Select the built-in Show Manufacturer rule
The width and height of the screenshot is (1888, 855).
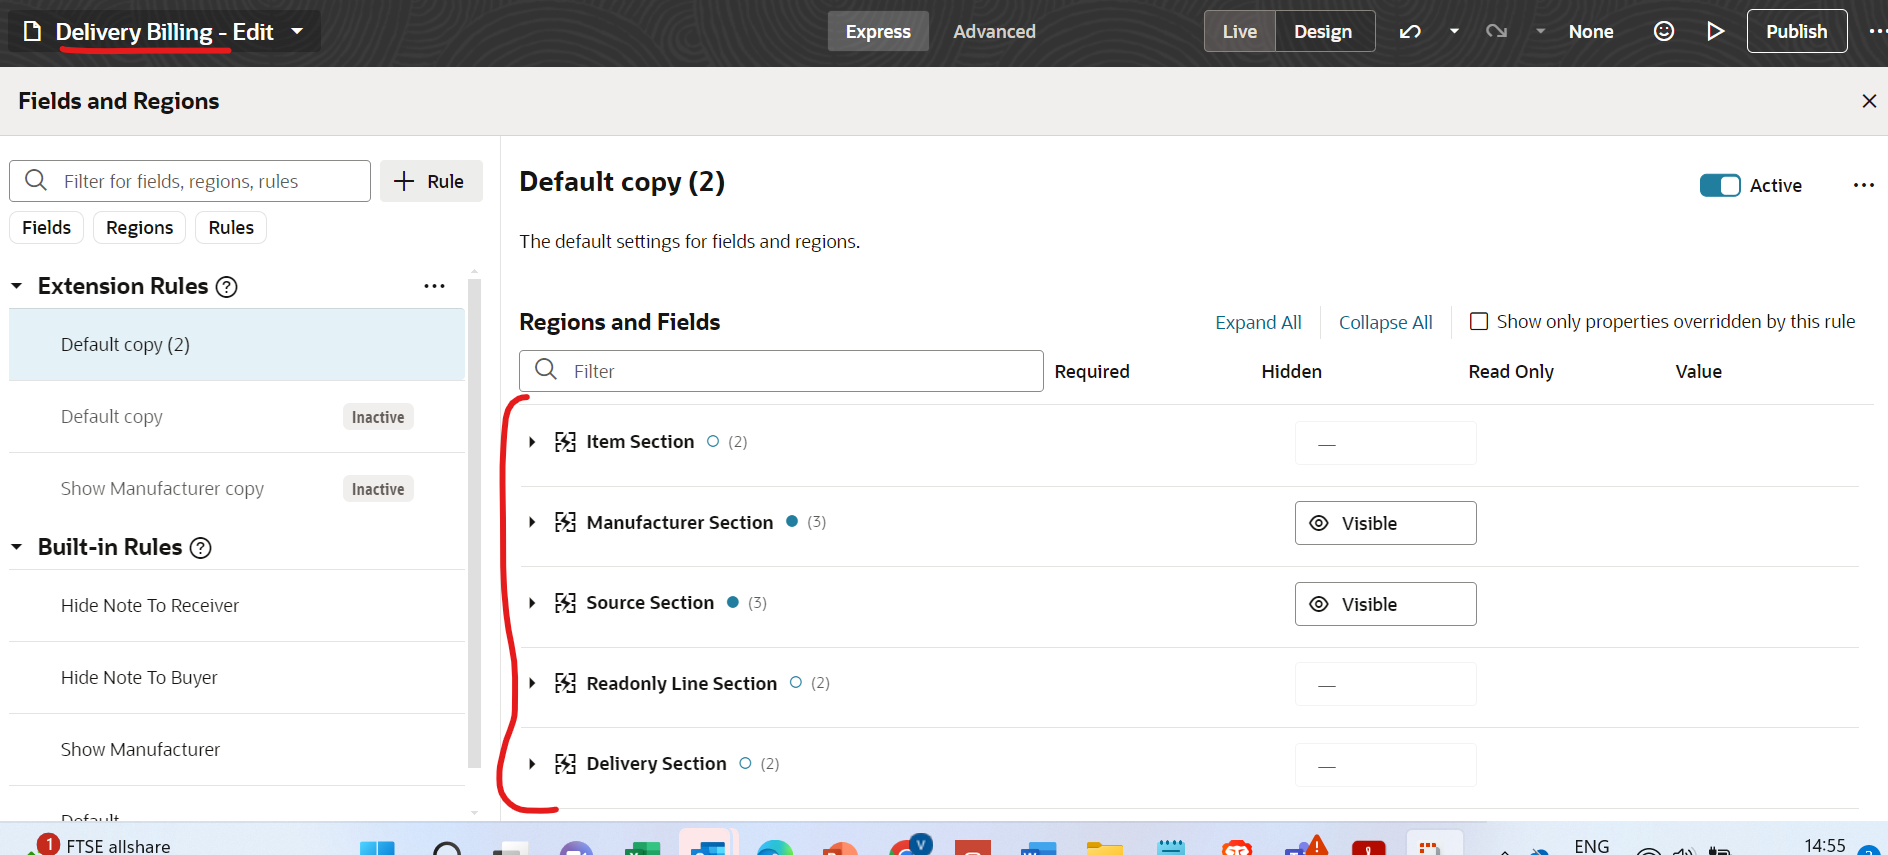(x=237, y=749)
